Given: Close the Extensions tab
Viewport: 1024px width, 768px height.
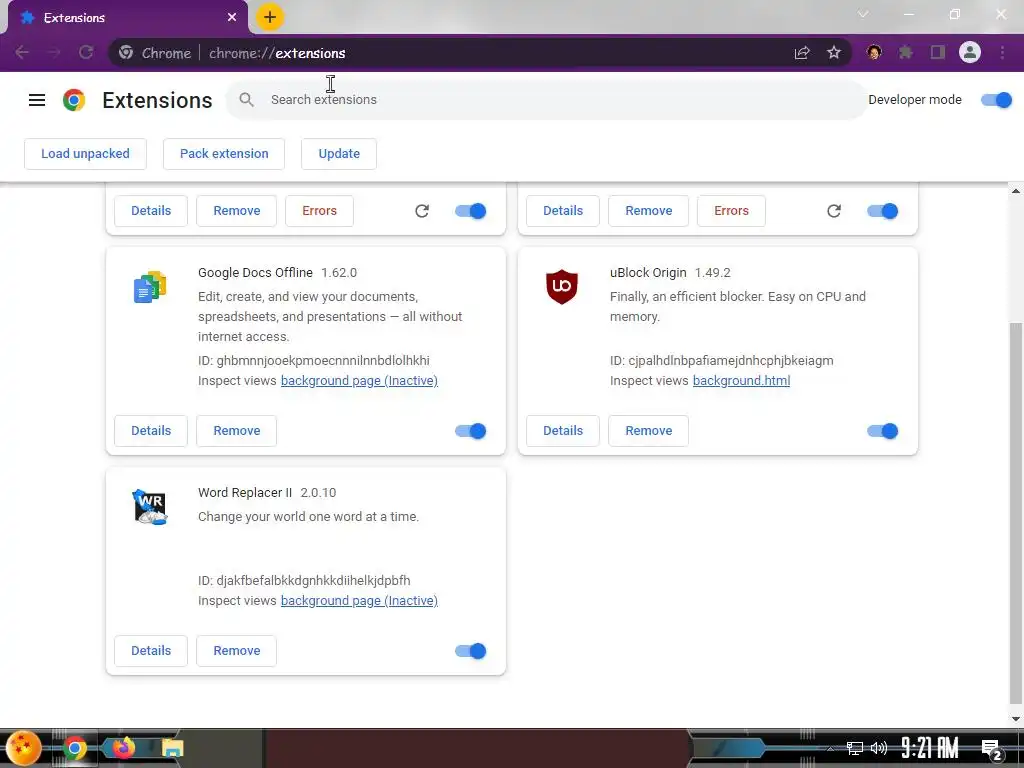Looking at the screenshot, I should [232, 18].
